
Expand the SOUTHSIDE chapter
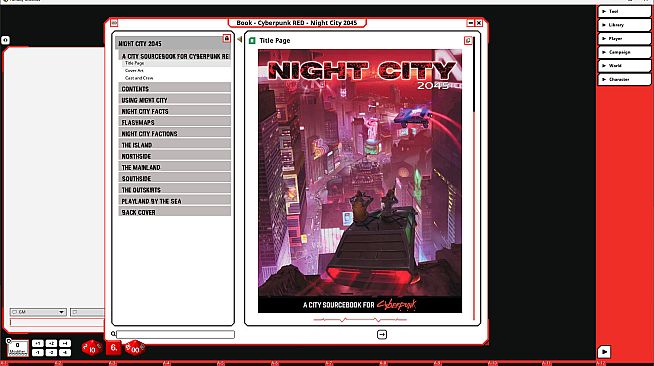(x=175, y=178)
